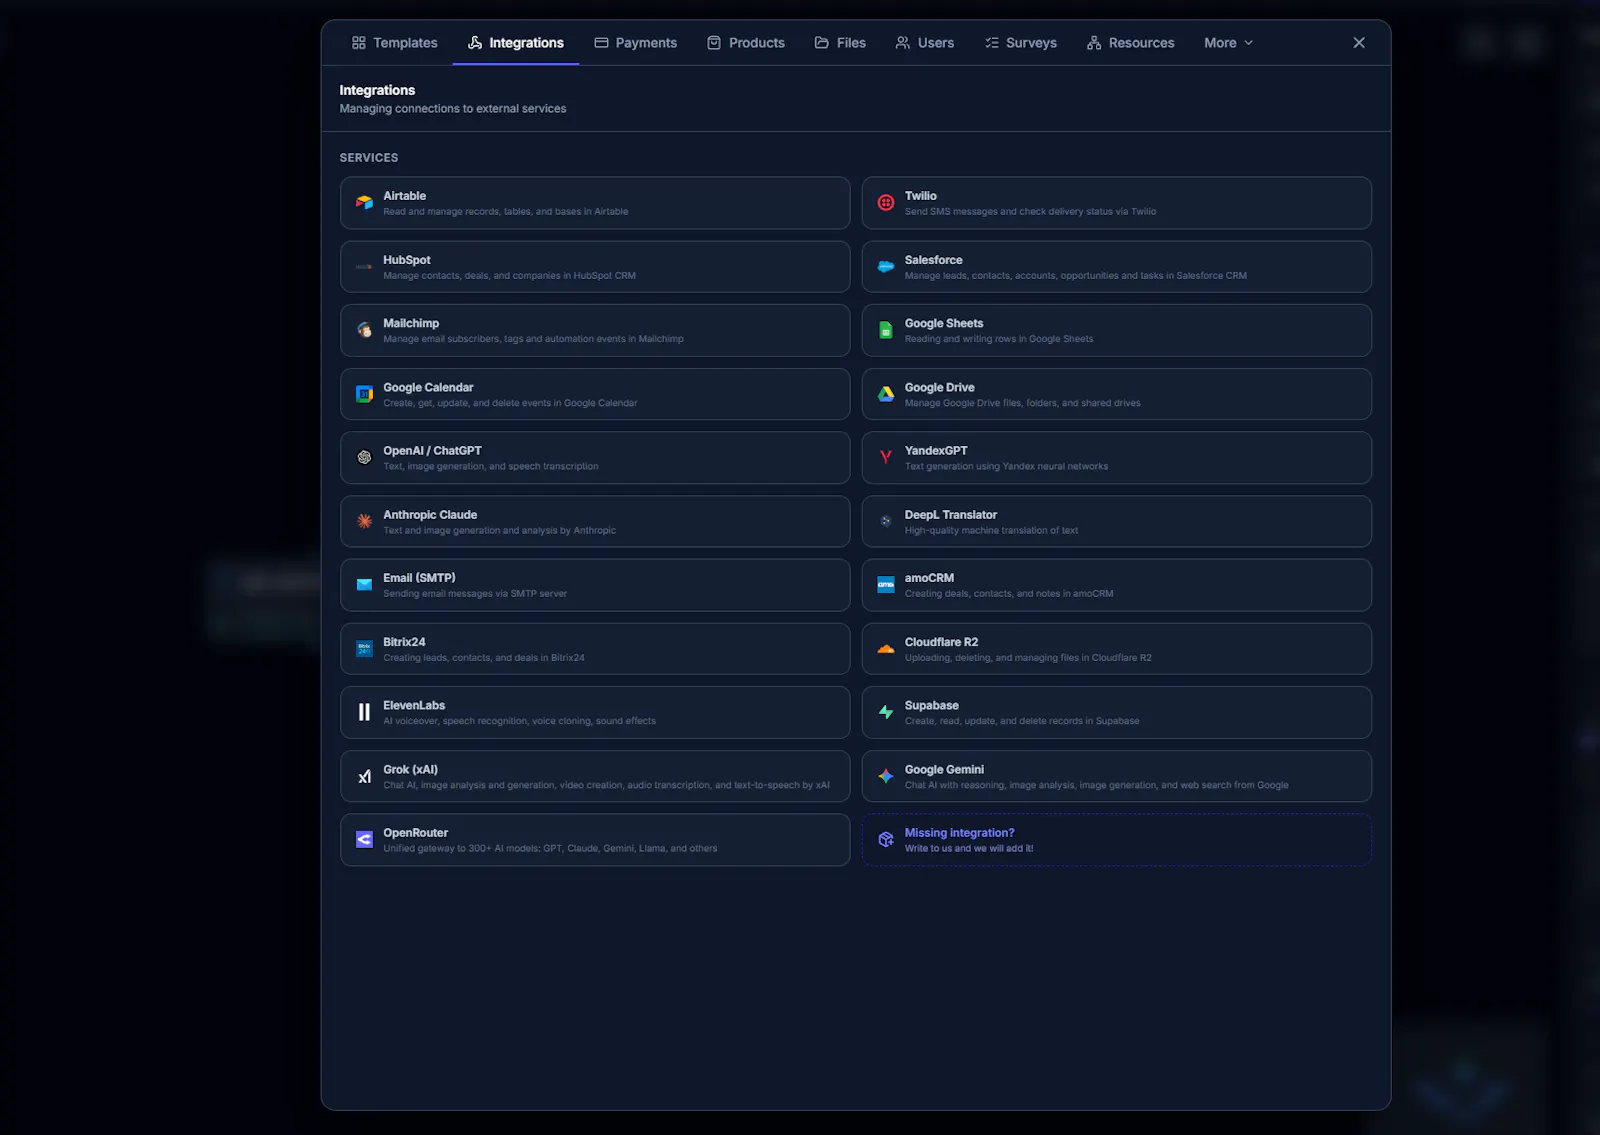Click the Cloudflare R2 cloud icon
Viewport: 1600px width, 1135px height.
click(x=886, y=649)
